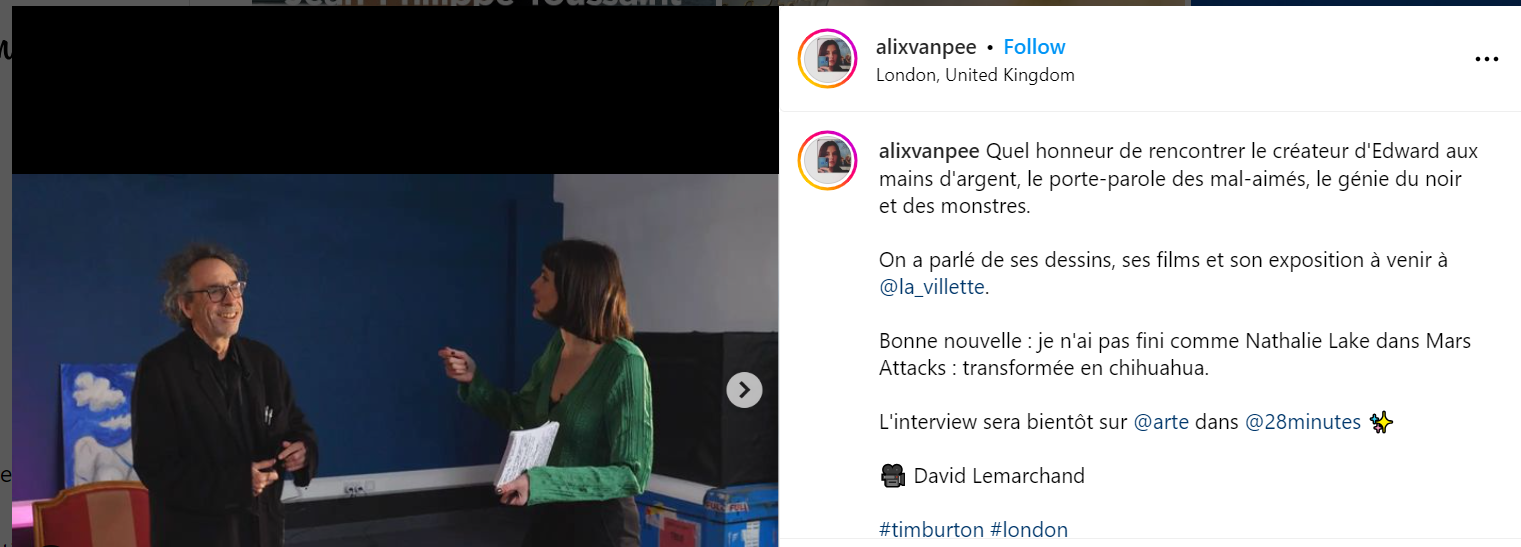The image size is (1521, 547).
Task: Open alixvanpee profile from header username
Action: coord(926,47)
